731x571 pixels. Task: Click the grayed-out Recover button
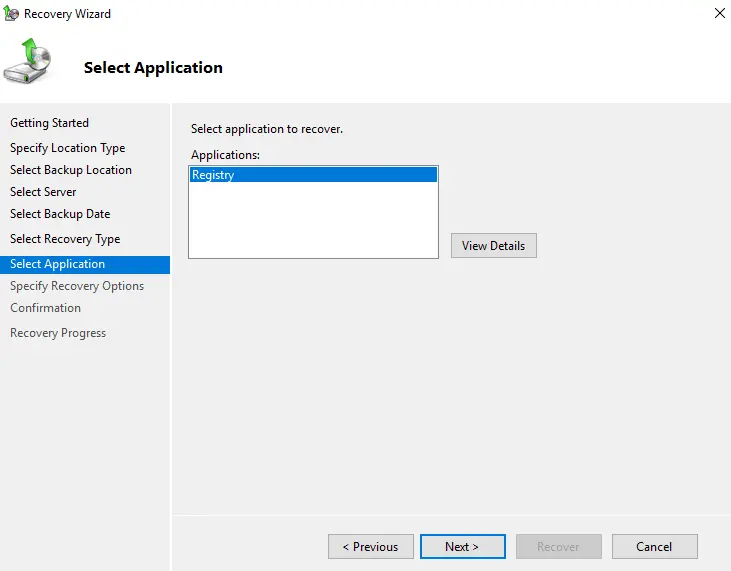[558, 547]
